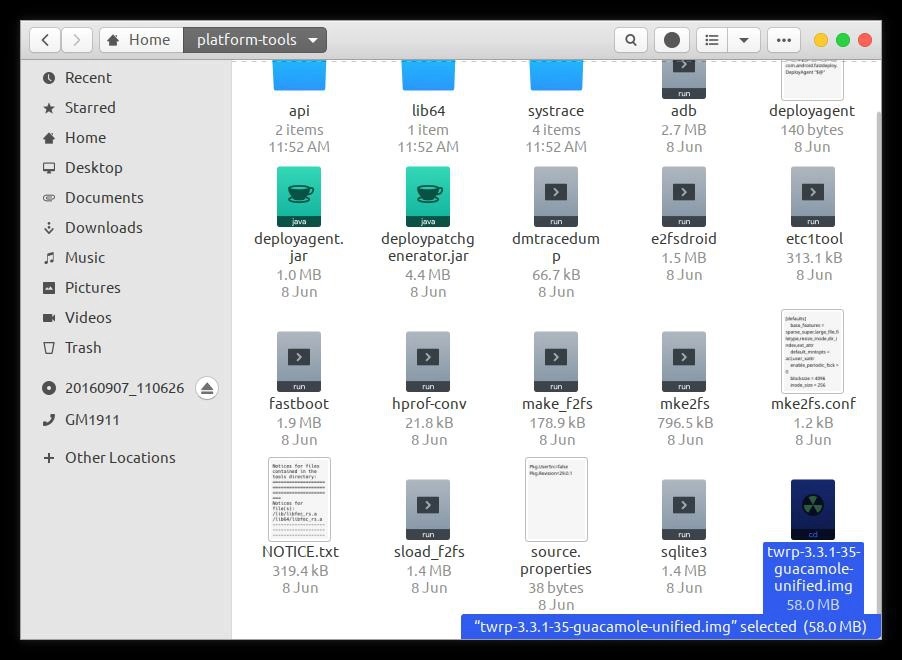The width and height of the screenshot is (902, 660).
Task: Open the three-dots overflow menu
Action: pyautogui.click(x=784, y=40)
